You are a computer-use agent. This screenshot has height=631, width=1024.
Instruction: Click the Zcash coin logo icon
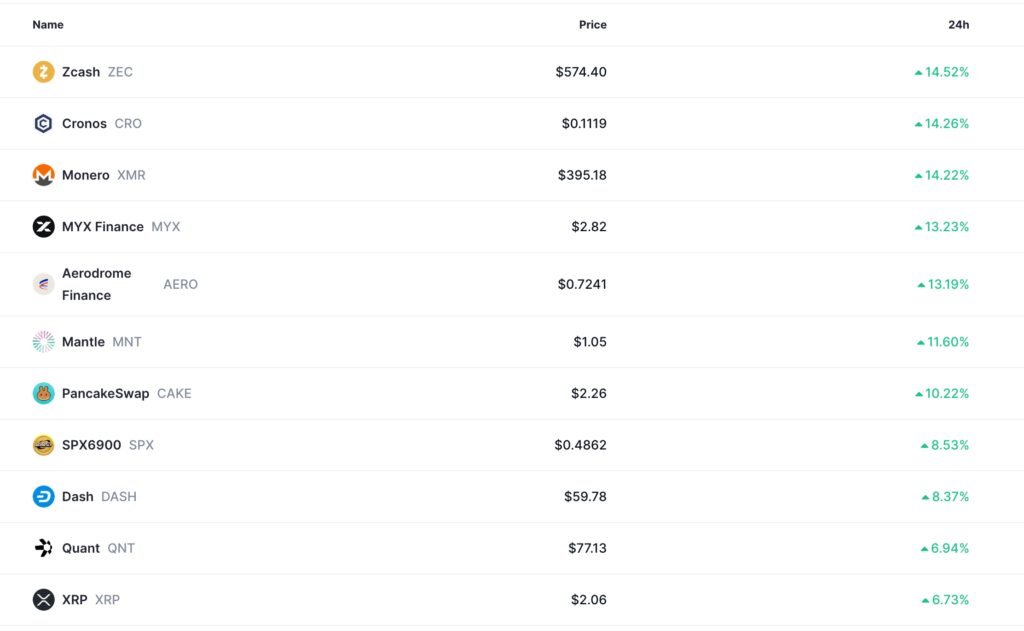[x=43, y=72]
